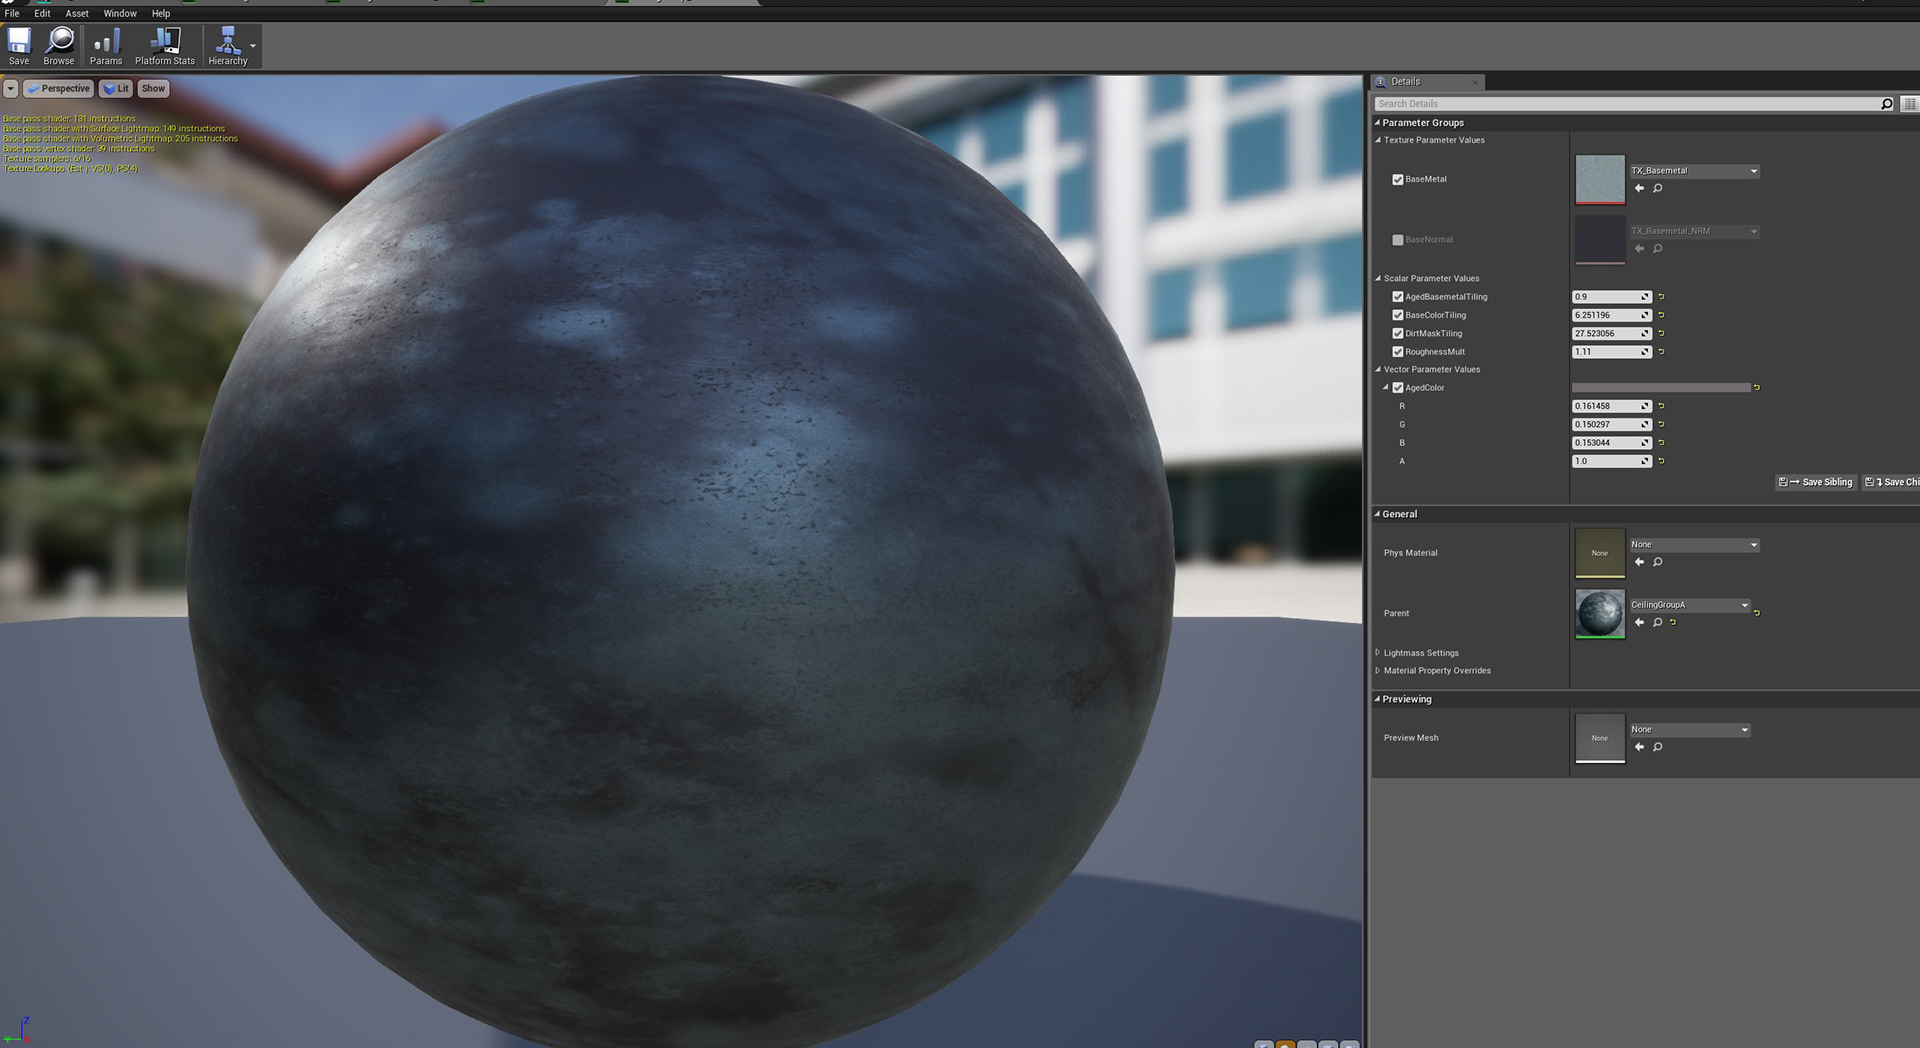Browse to Parent CeilingGroupA asset
Image resolution: width=1920 pixels, height=1048 pixels.
tap(1657, 623)
